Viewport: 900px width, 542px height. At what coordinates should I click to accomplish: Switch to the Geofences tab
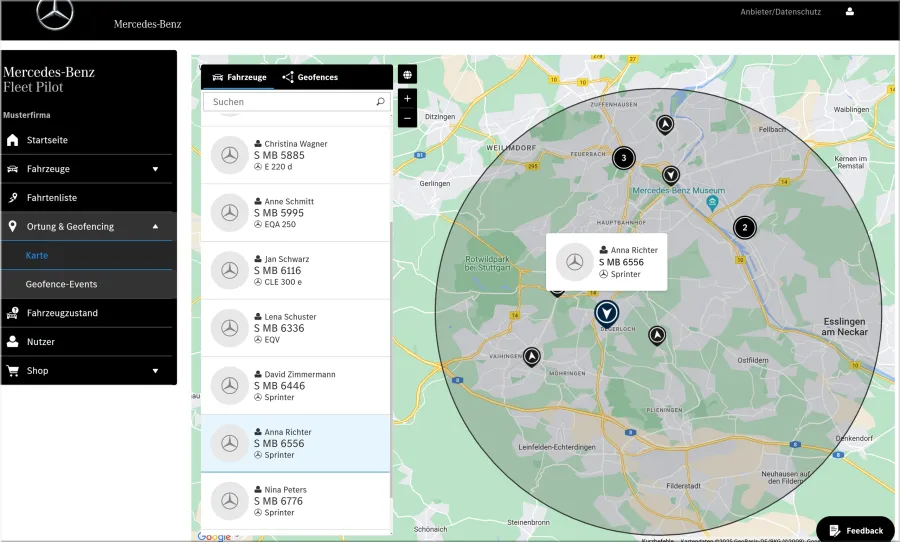(x=310, y=77)
